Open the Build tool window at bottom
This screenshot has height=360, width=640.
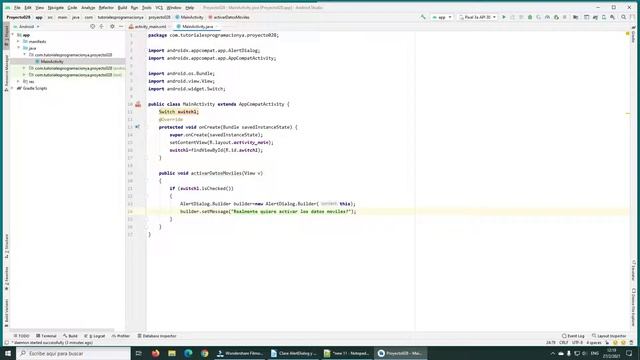pyautogui.click(x=70, y=336)
